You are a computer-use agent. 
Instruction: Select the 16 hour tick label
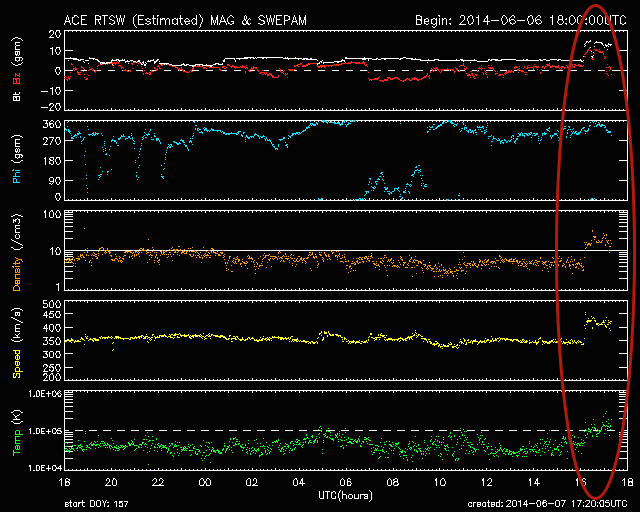[581, 483]
